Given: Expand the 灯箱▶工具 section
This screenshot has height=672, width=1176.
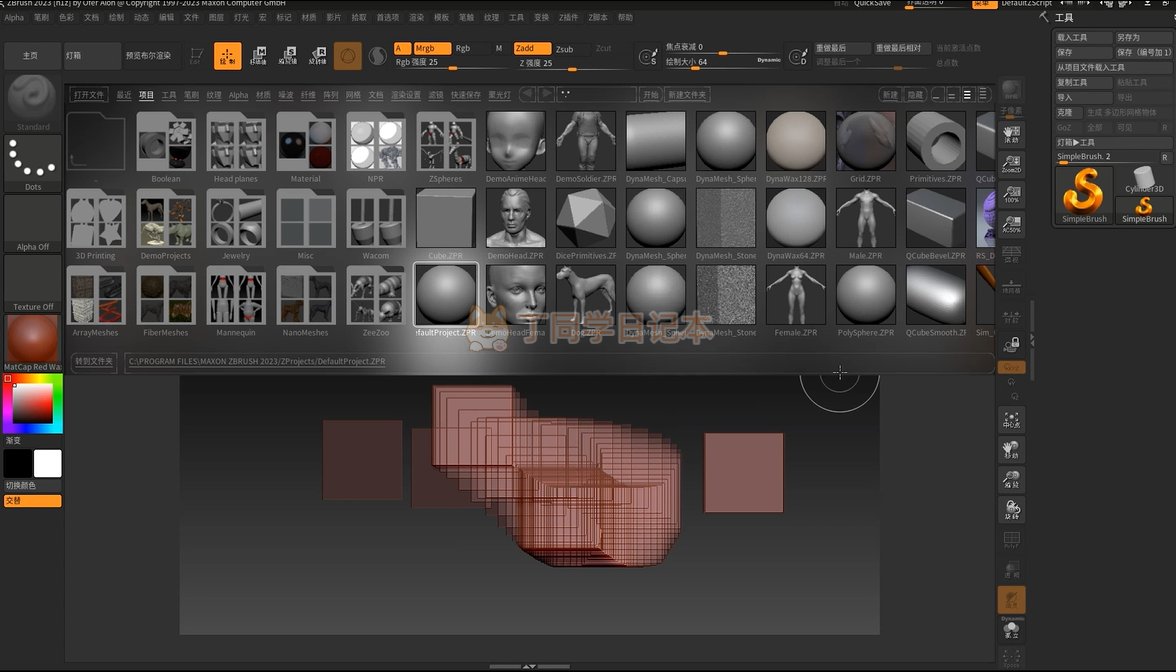Looking at the screenshot, I should (1077, 142).
